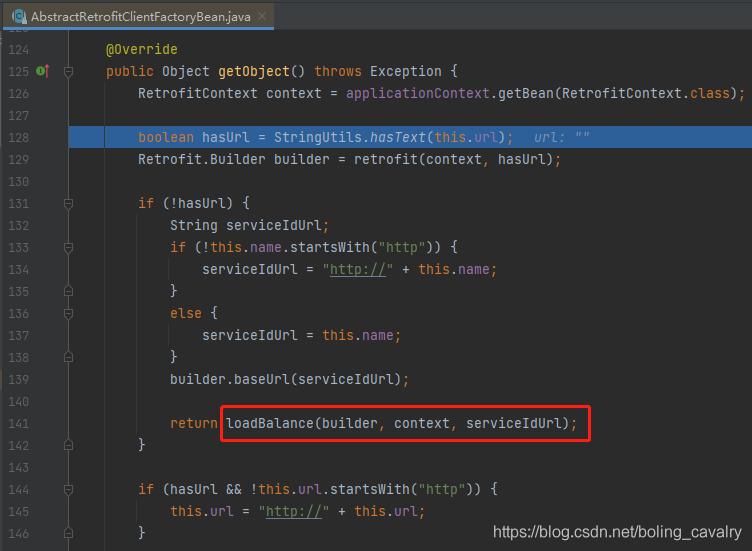Collapse the getObject method fold at line 125
The width and height of the screenshot is (752, 551).
point(69,72)
